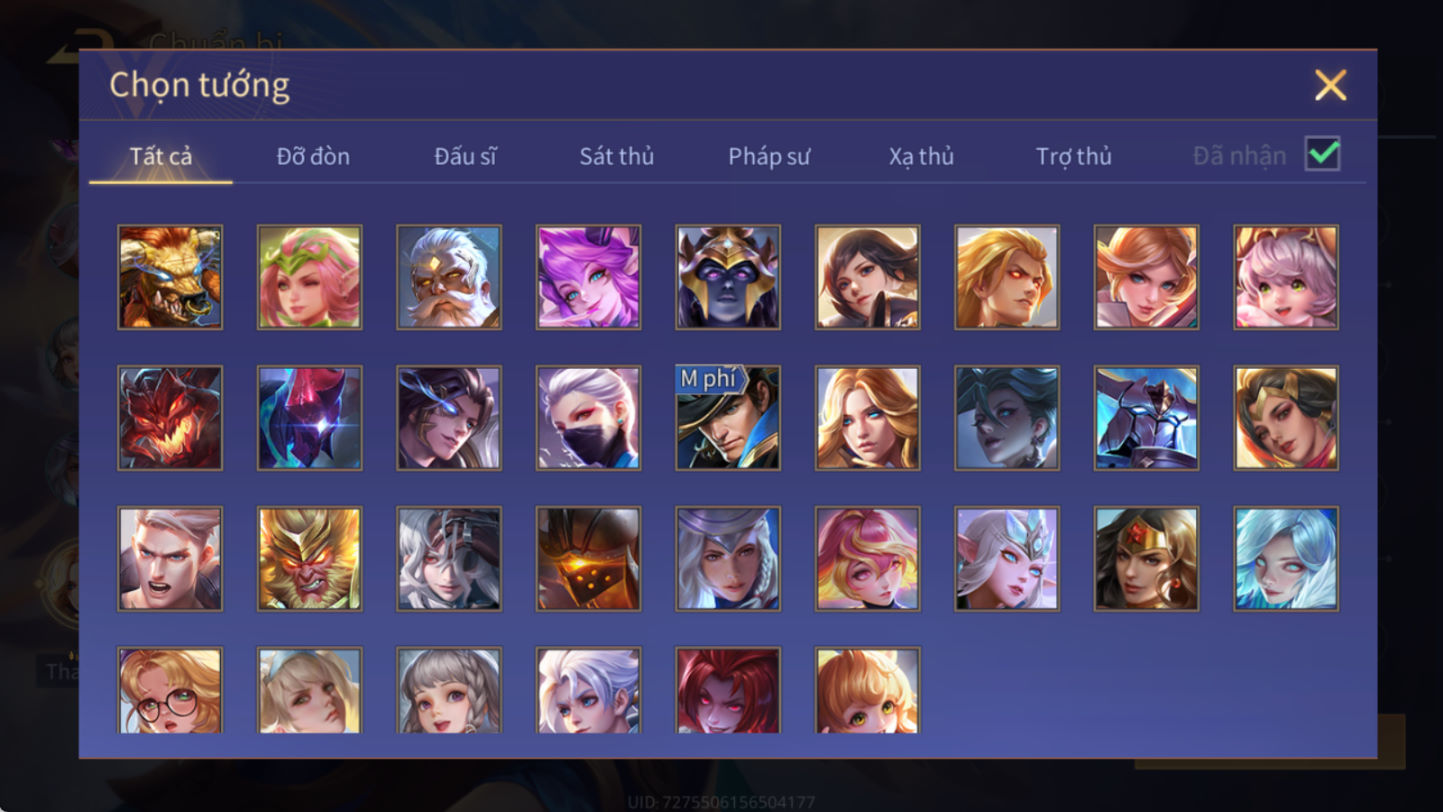This screenshot has width=1443, height=812.
Task: Switch to the Đỡ đòn tab
Action: point(313,156)
